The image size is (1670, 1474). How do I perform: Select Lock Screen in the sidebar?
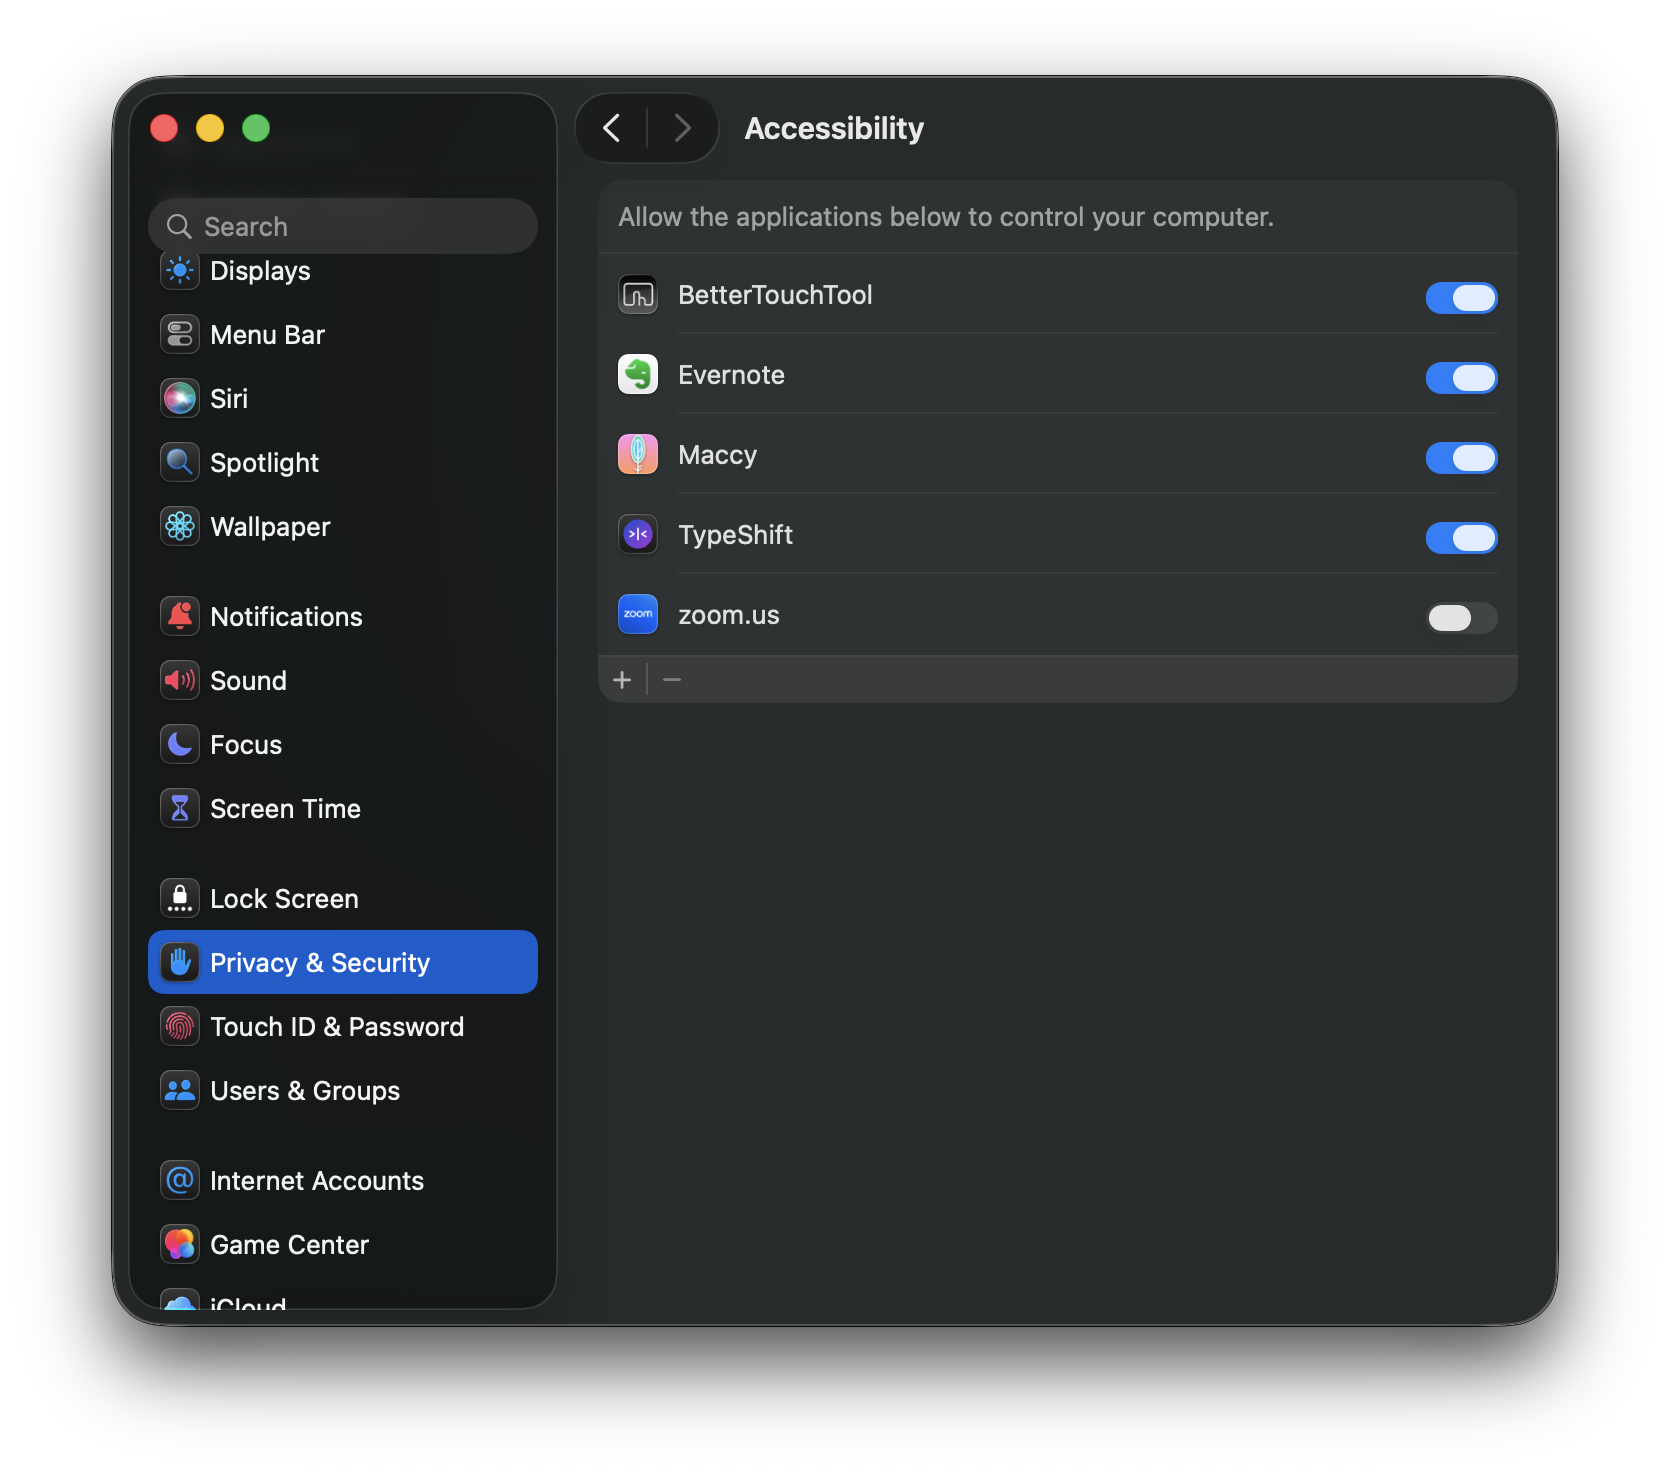pyautogui.click(x=343, y=899)
